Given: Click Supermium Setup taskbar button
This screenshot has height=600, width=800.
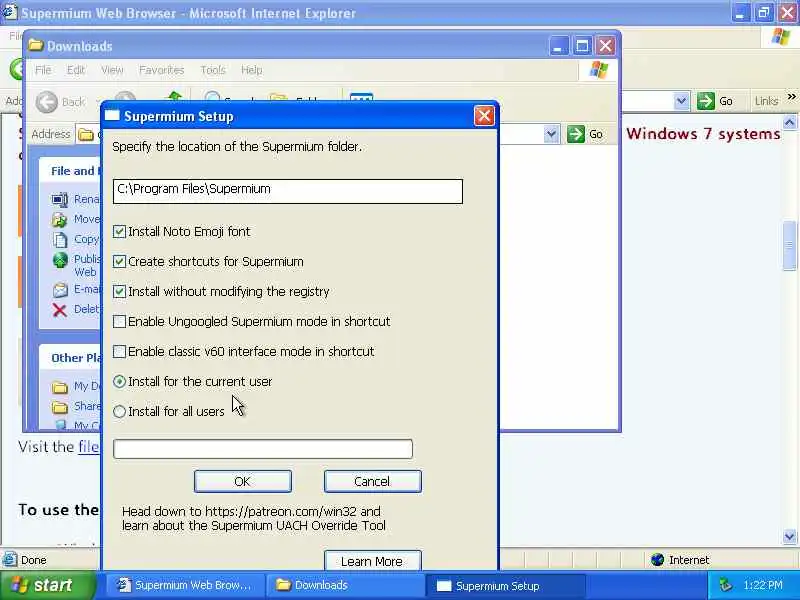Looking at the screenshot, I should (505, 586).
